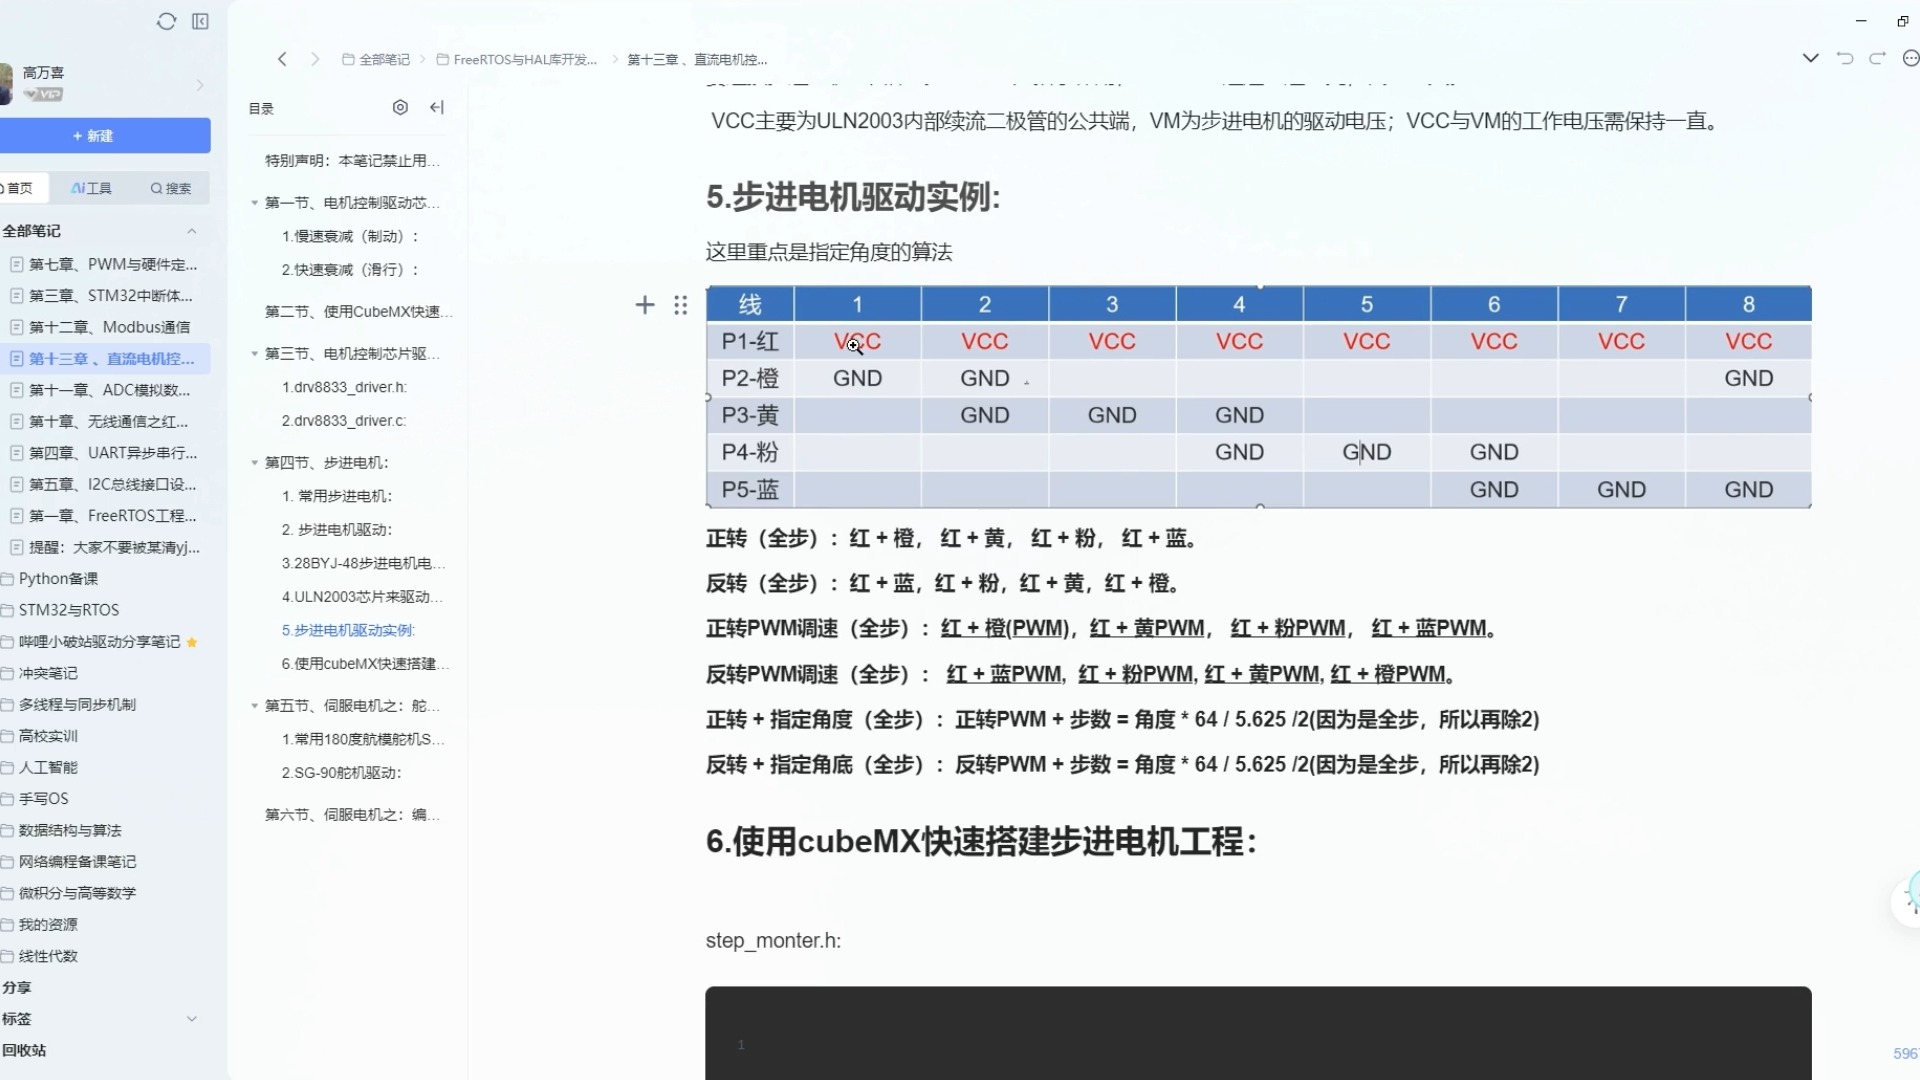Select the 第七章、PWM与硬件定... notebook
The width and height of the screenshot is (1920, 1080).
(x=110, y=264)
